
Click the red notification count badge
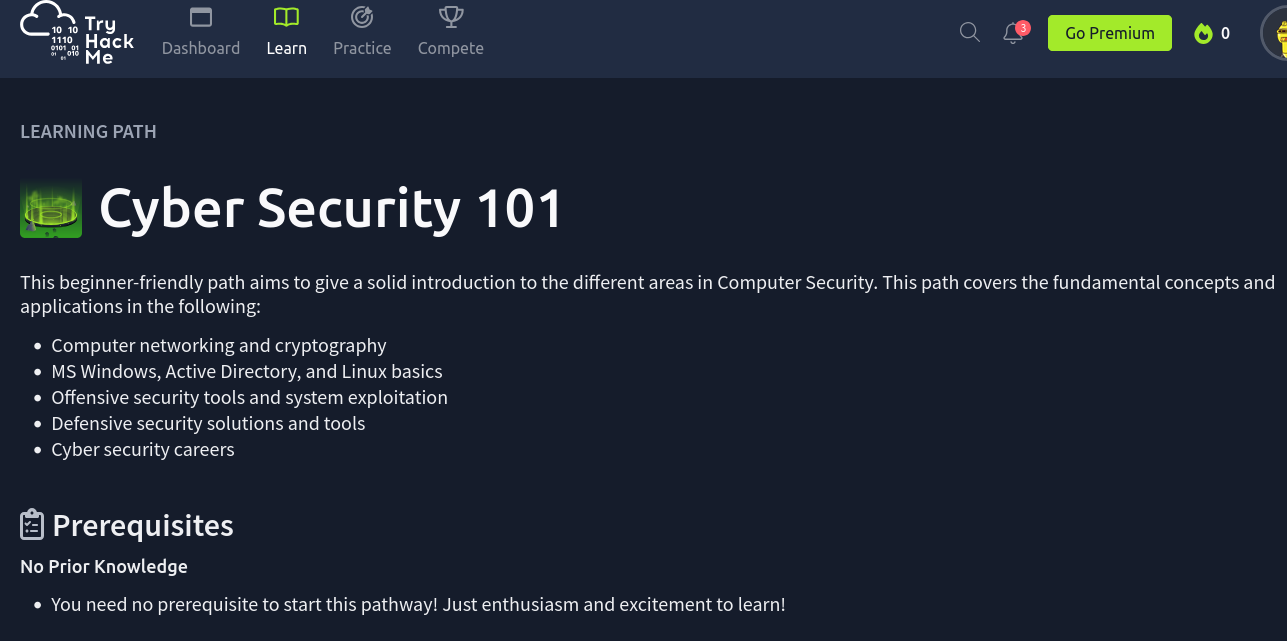(1023, 28)
